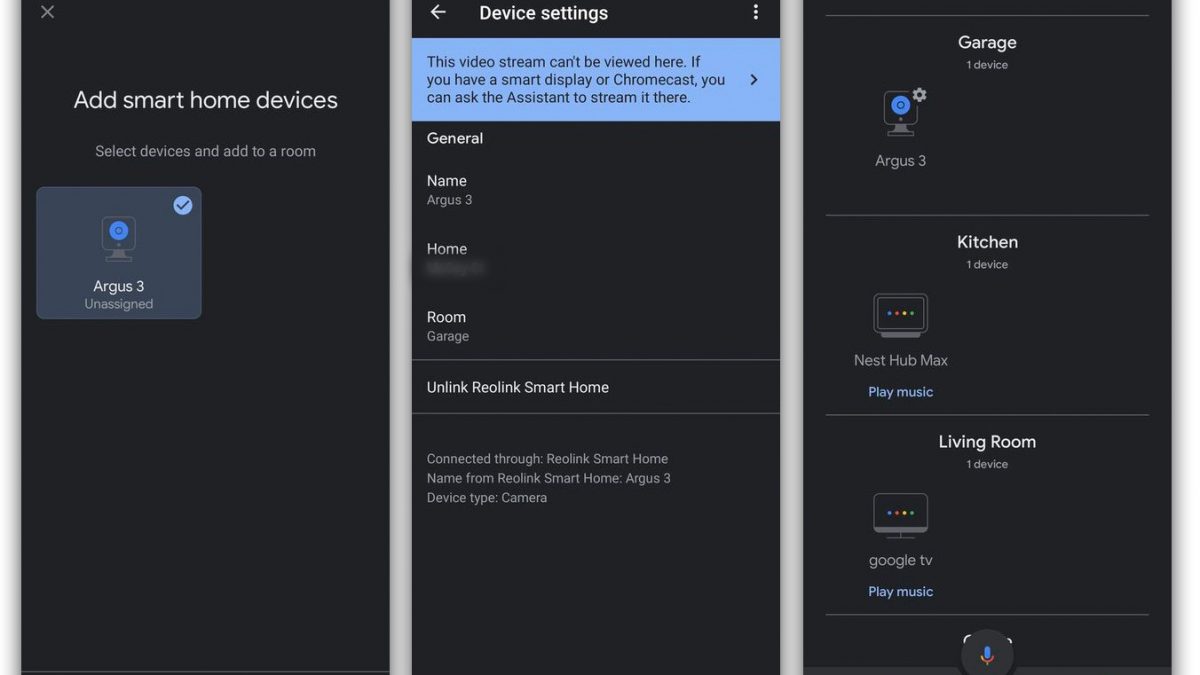This screenshot has height=675, width=1200.
Task: Play music on google tv
Action: click(900, 591)
